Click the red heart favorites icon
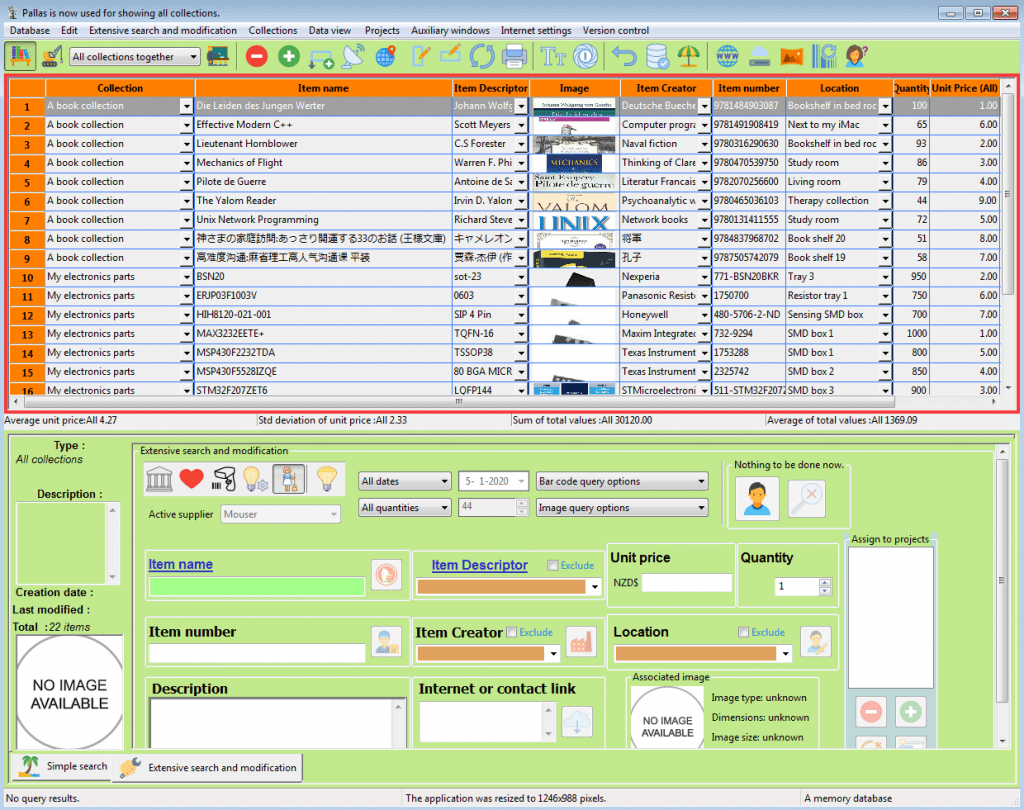The image size is (1024, 810). [191, 479]
